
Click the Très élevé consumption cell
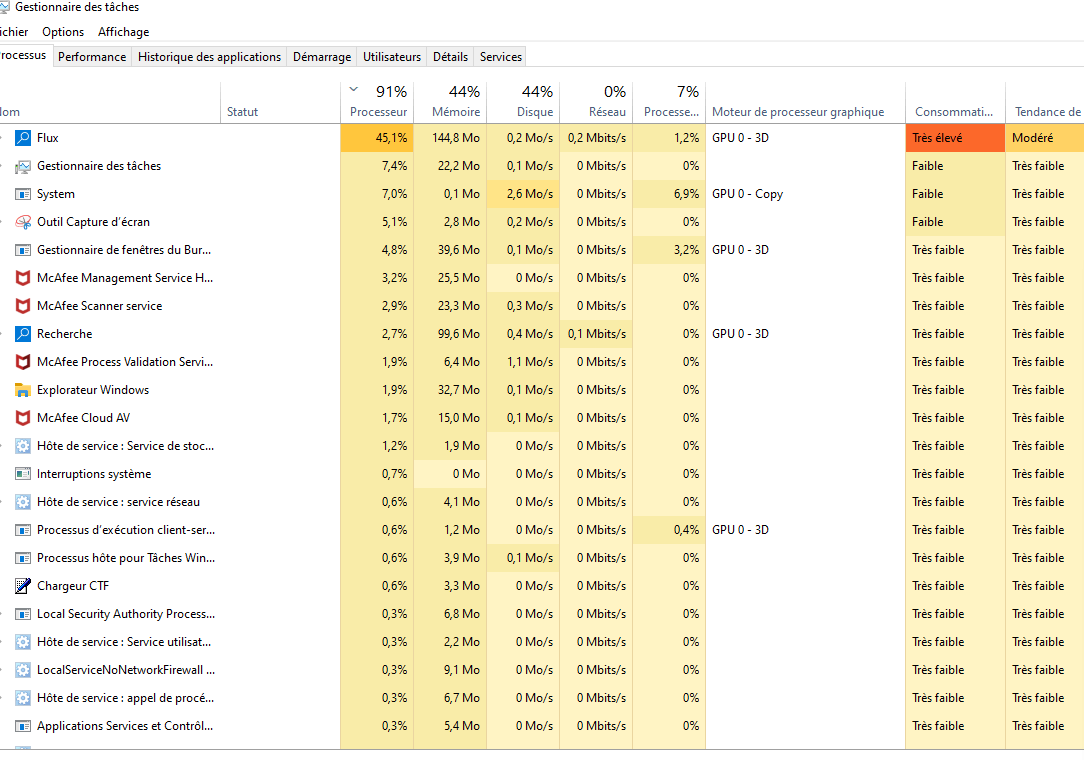point(955,138)
